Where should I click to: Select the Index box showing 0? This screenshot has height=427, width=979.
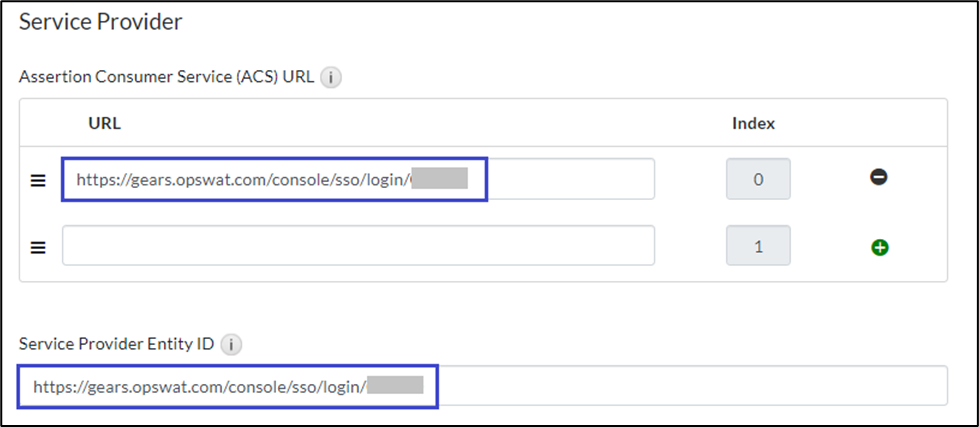758,179
